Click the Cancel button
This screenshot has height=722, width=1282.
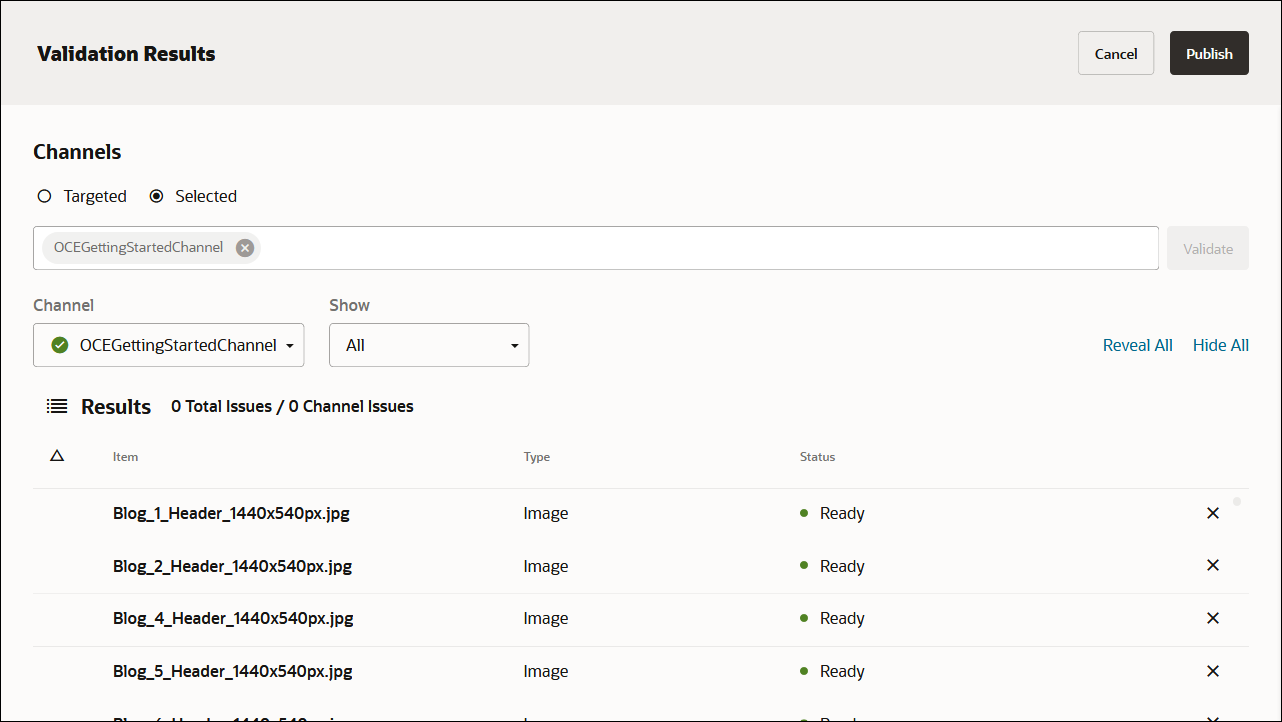tap(1115, 53)
